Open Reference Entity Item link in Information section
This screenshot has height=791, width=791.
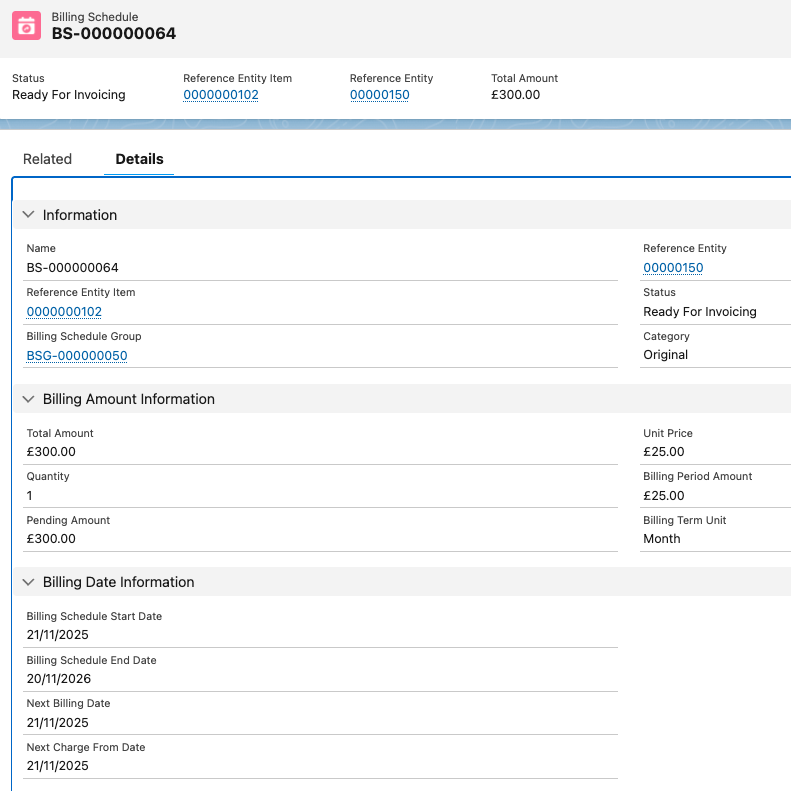64,312
